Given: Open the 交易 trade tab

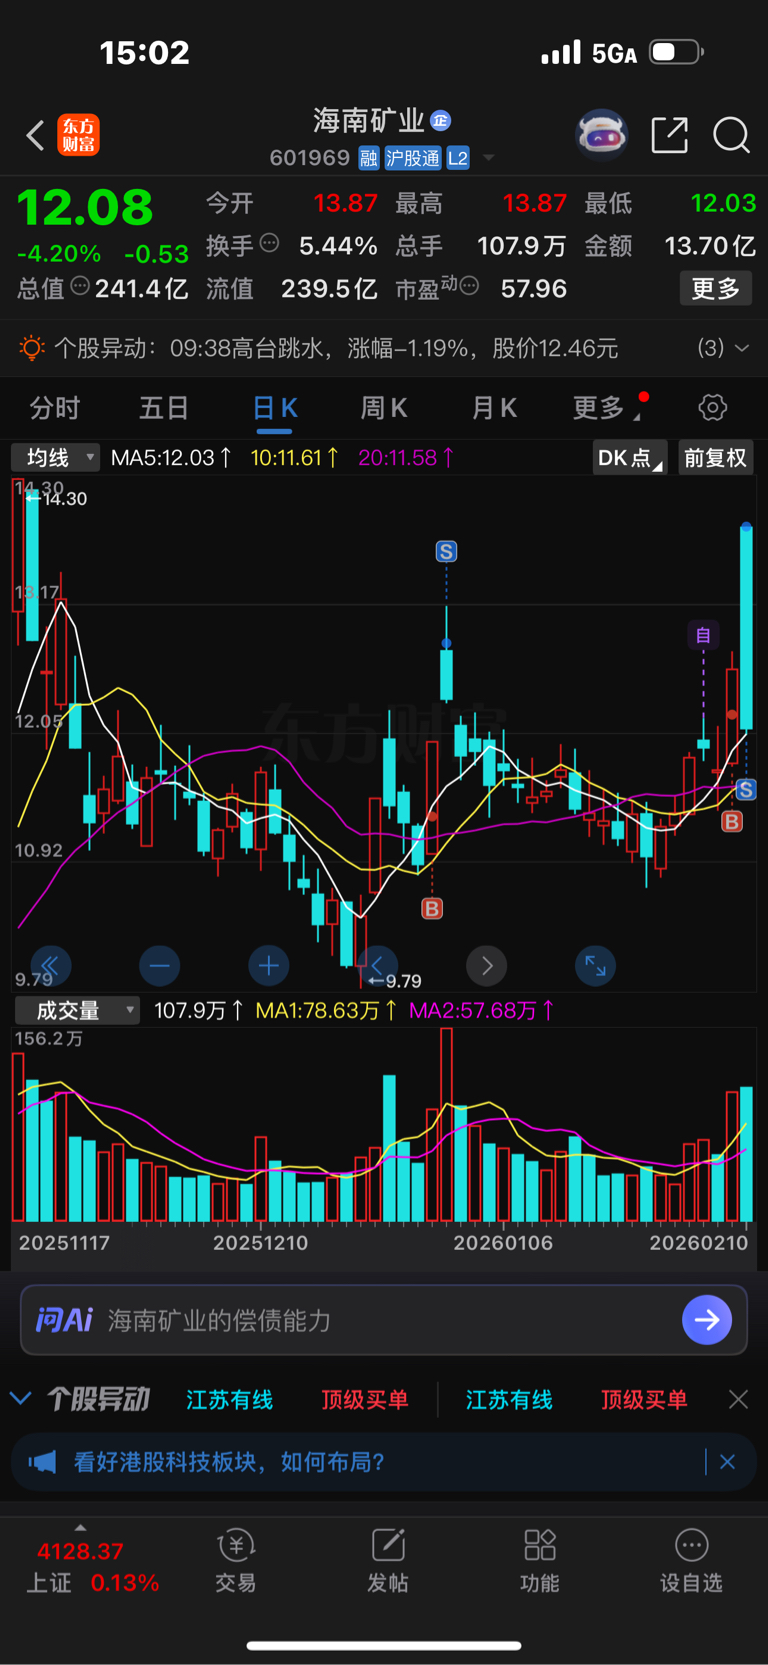Looking at the screenshot, I should [236, 1561].
